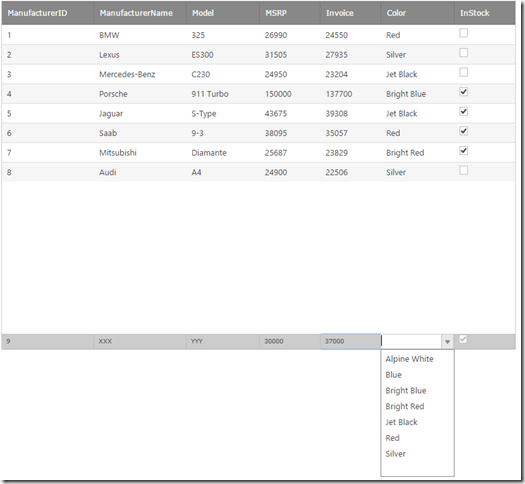Choose Silver in the dropdown list

(417, 454)
